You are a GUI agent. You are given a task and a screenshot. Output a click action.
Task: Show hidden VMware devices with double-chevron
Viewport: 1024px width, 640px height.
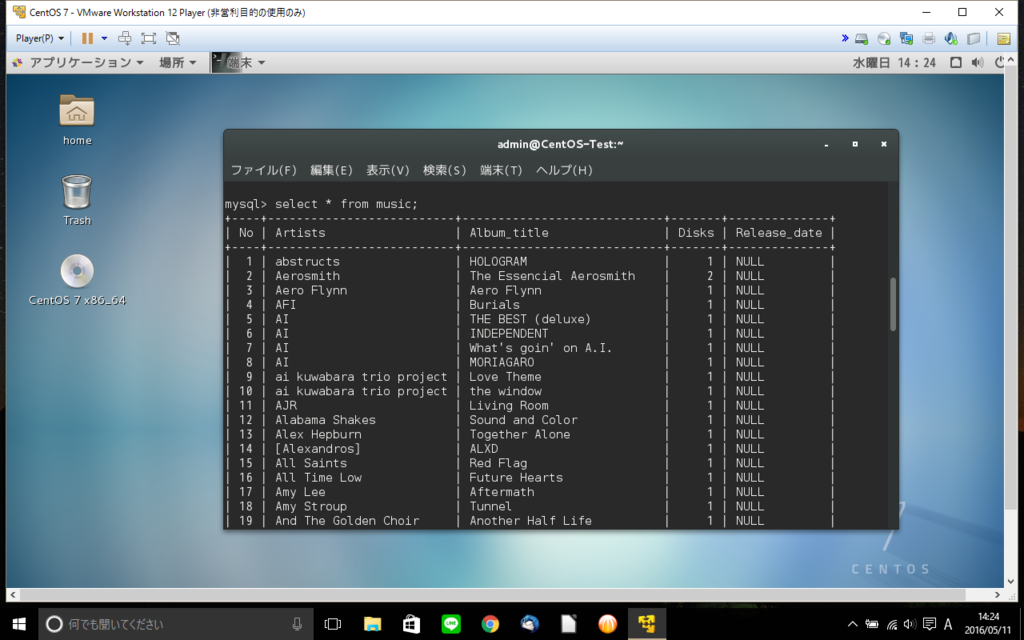tap(845, 39)
